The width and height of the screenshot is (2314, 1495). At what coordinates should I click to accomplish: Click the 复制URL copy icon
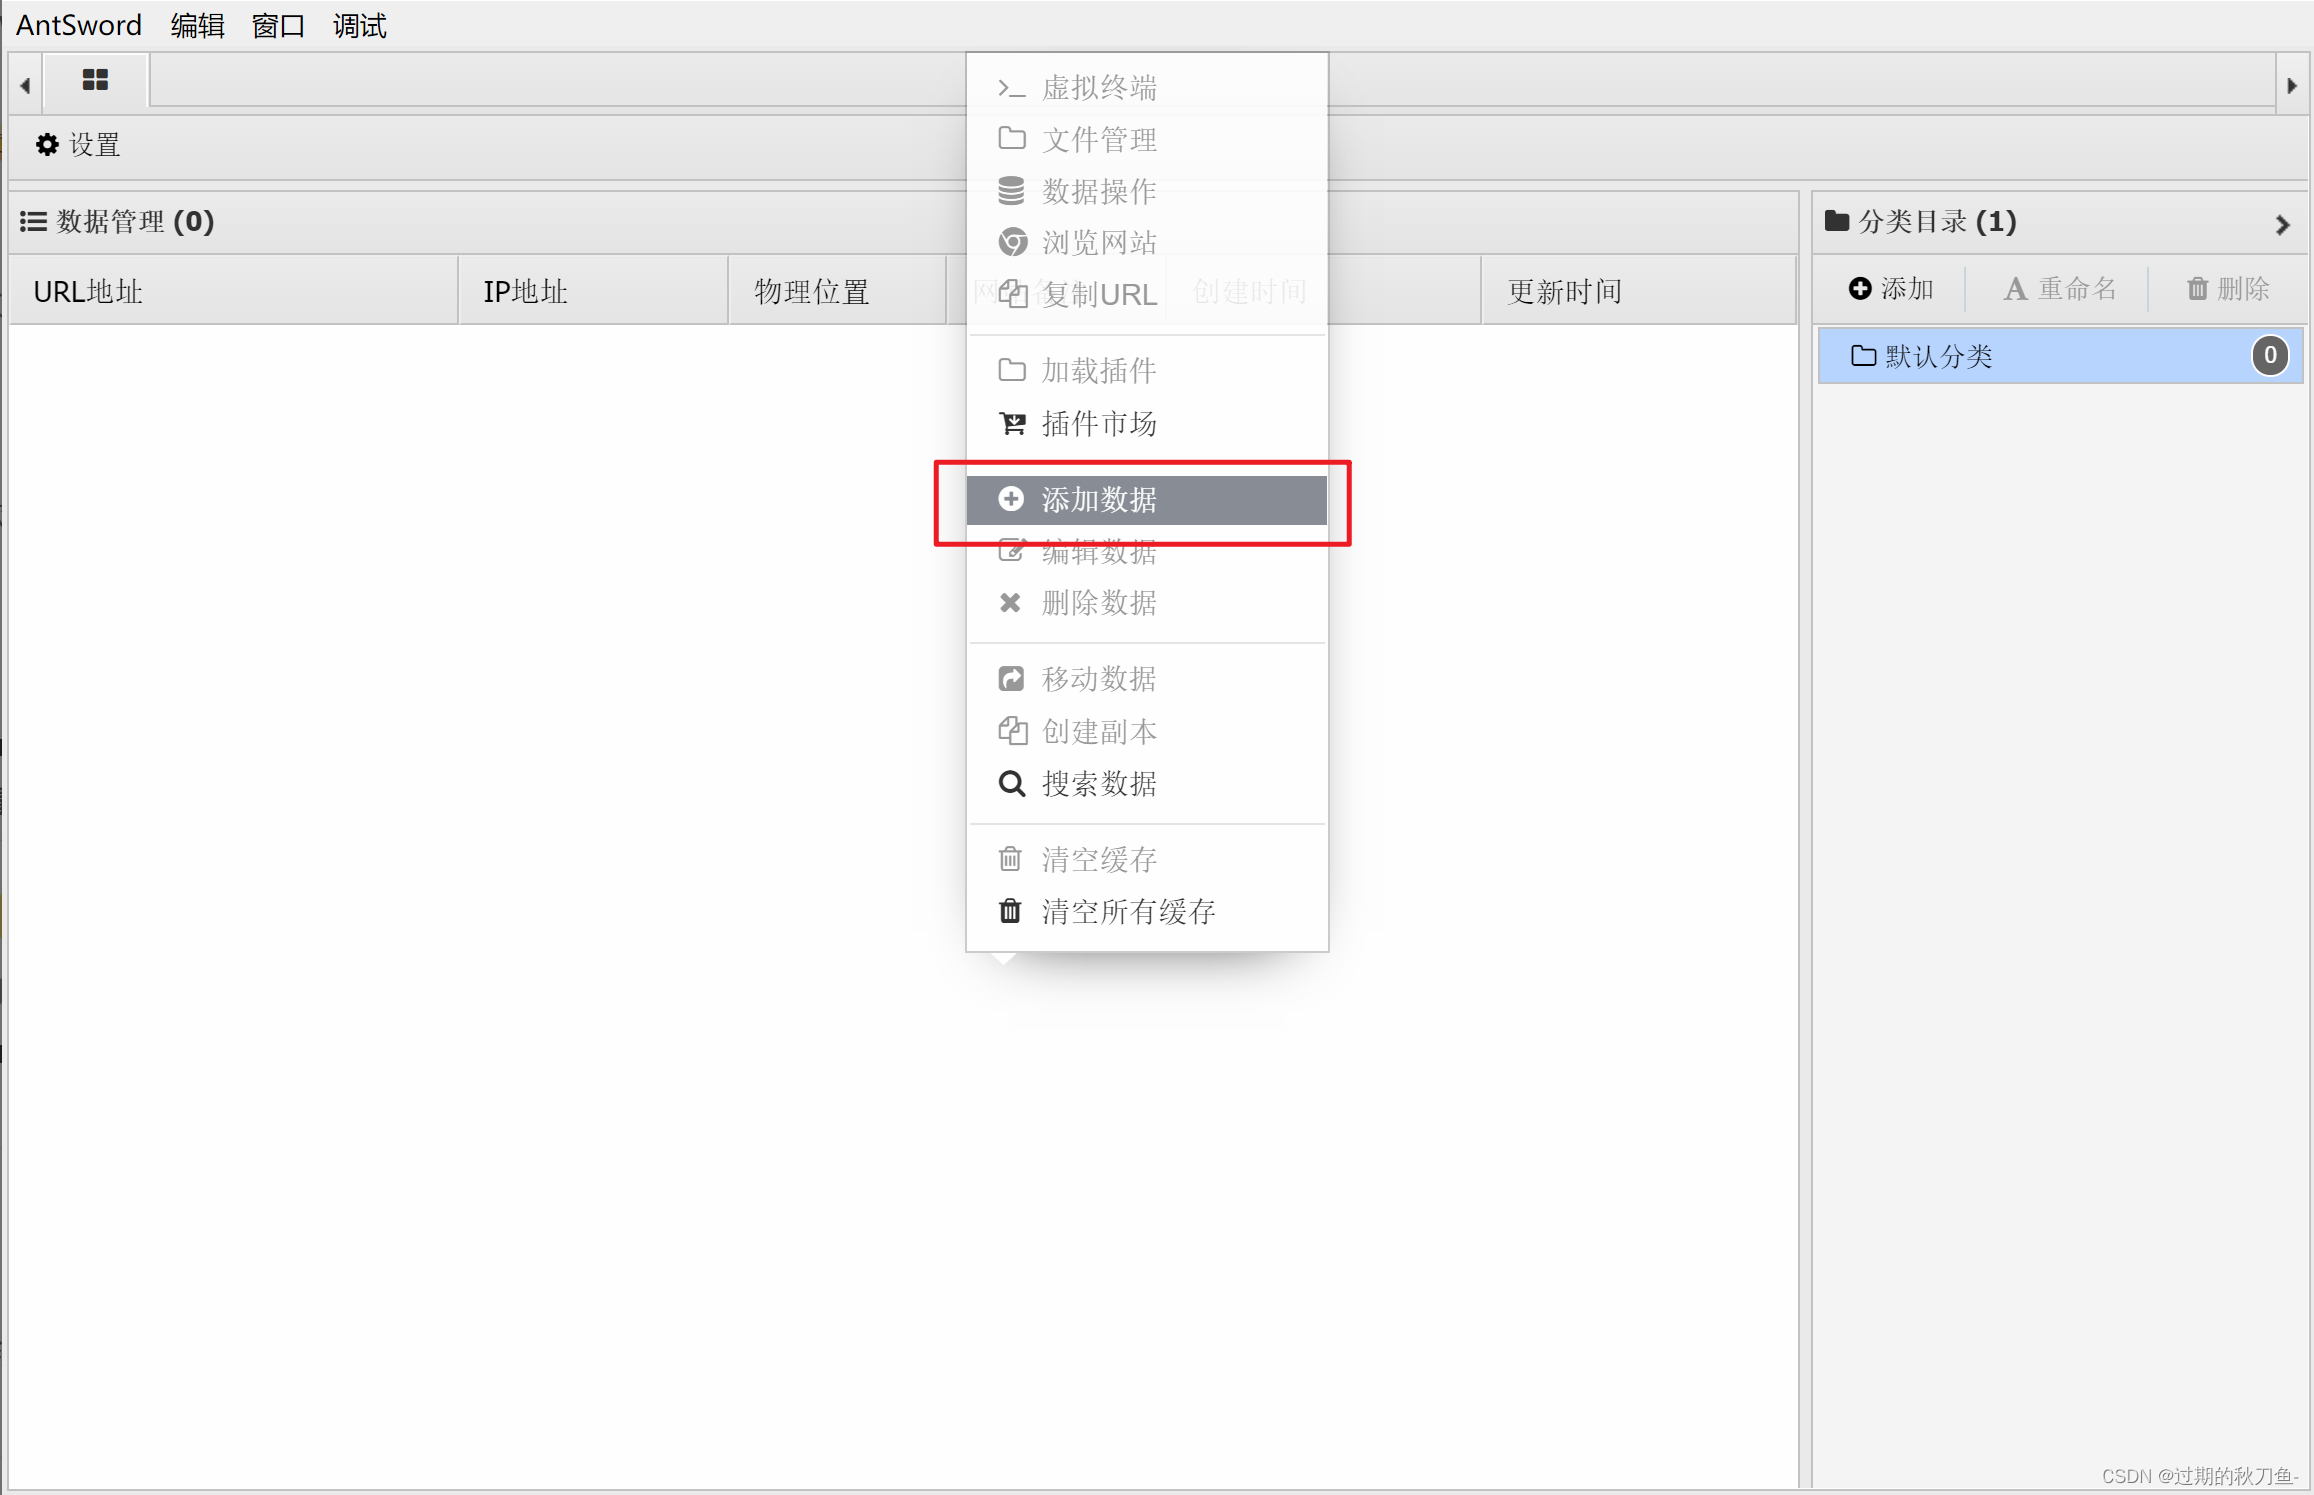click(x=1012, y=294)
